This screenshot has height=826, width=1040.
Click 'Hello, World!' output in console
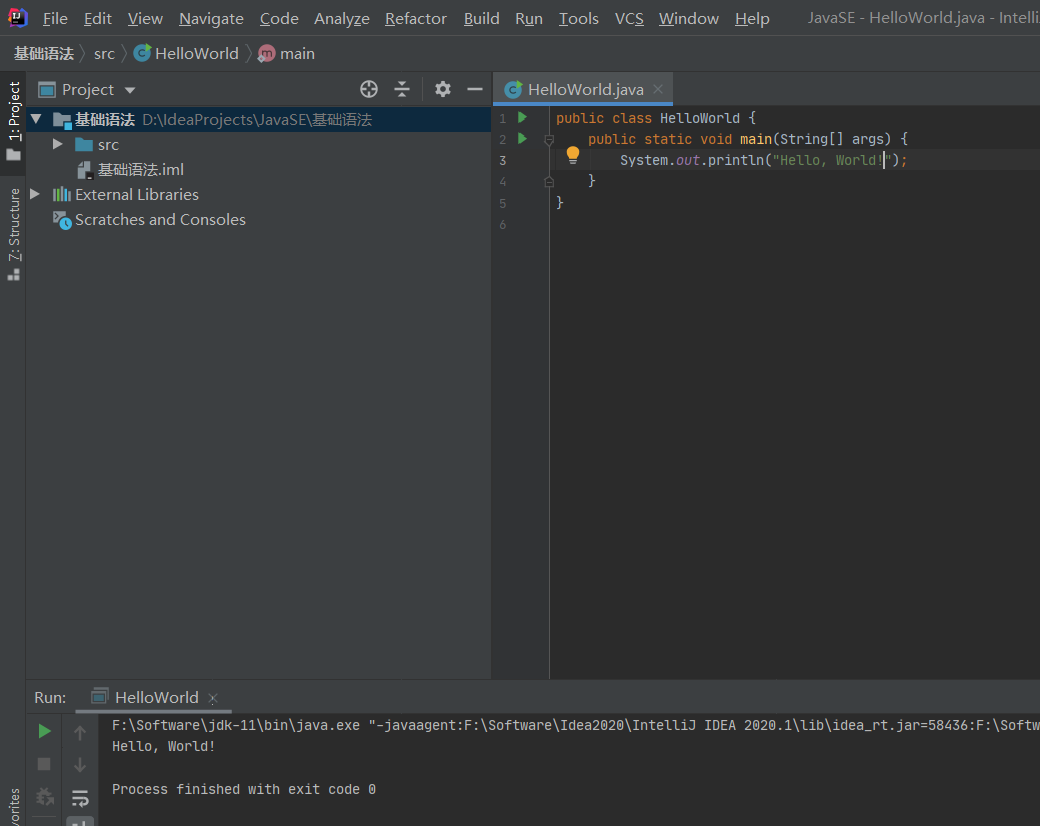pyautogui.click(x=163, y=746)
